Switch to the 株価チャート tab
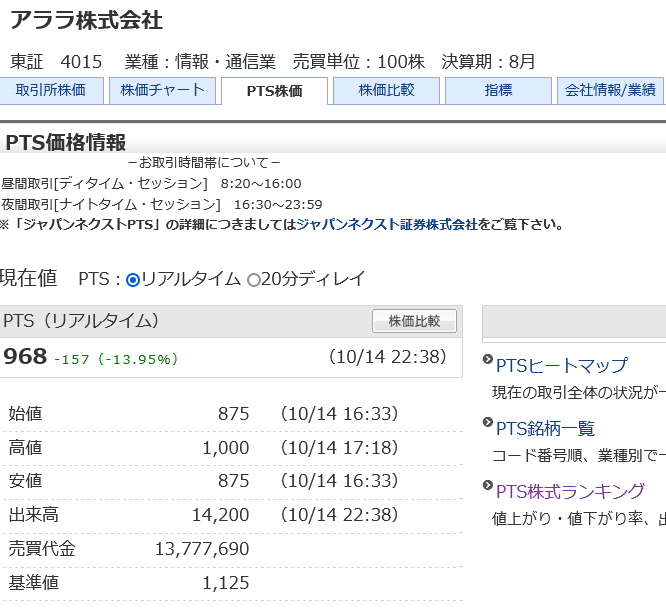Screen dimensions: 666x611 (163, 90)
